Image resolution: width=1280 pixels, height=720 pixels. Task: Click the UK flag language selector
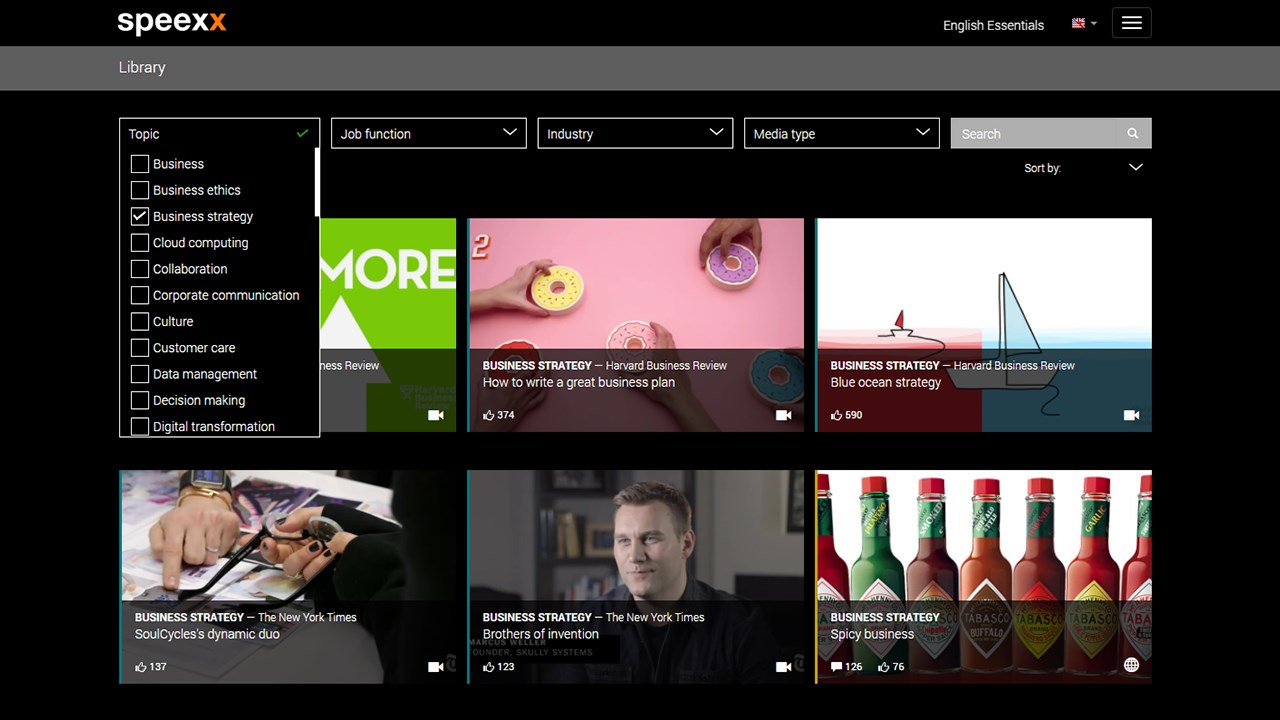click(1084, 23)
